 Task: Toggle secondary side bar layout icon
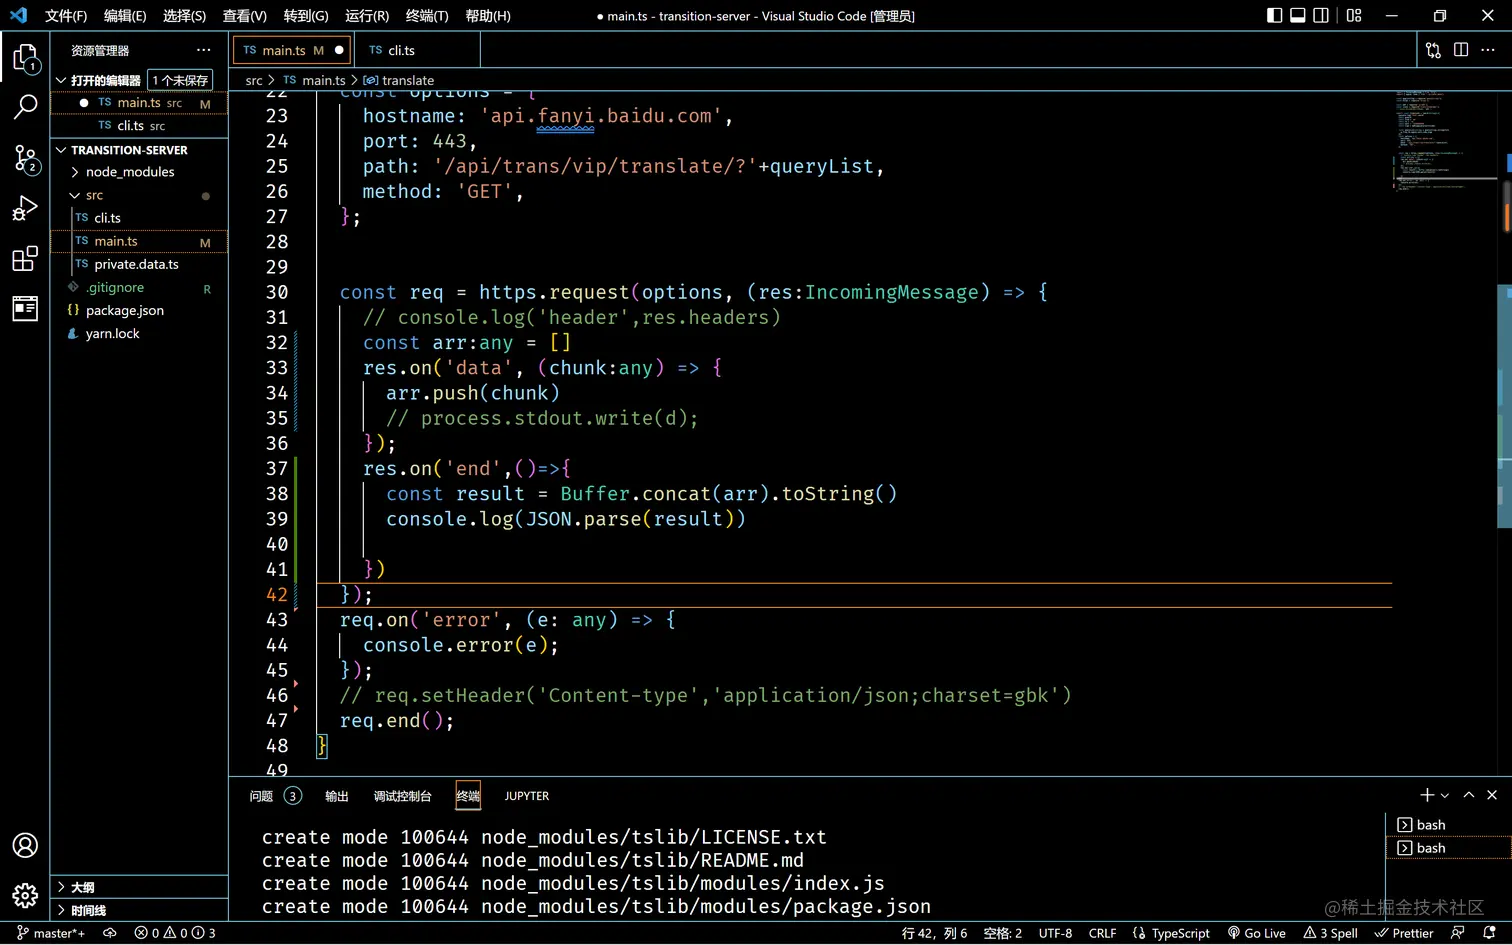tap(1321, 15)
